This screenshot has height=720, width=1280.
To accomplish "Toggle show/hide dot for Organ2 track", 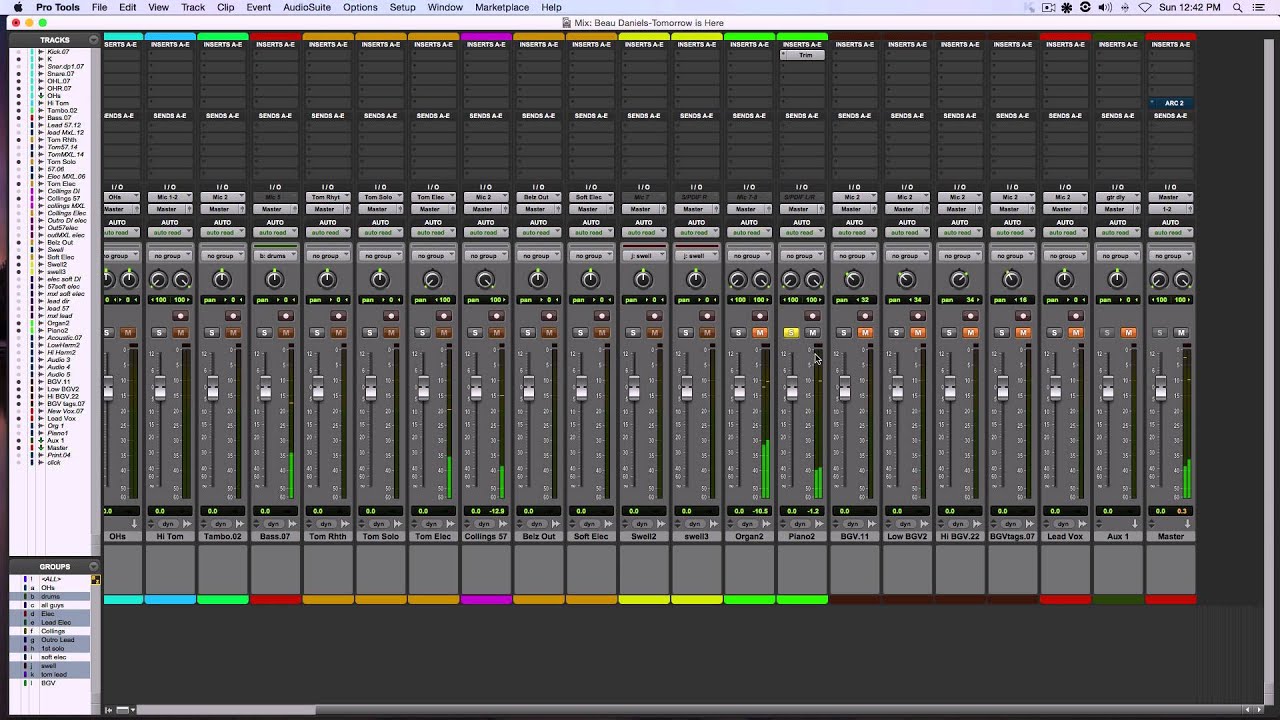I will pyautogui.click(x=19, y=323).
